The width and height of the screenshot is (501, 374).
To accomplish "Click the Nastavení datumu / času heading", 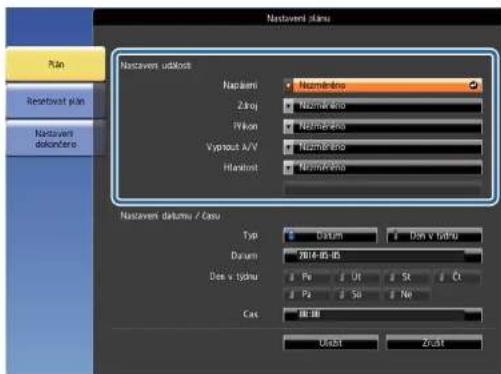I will pos(170,216).
